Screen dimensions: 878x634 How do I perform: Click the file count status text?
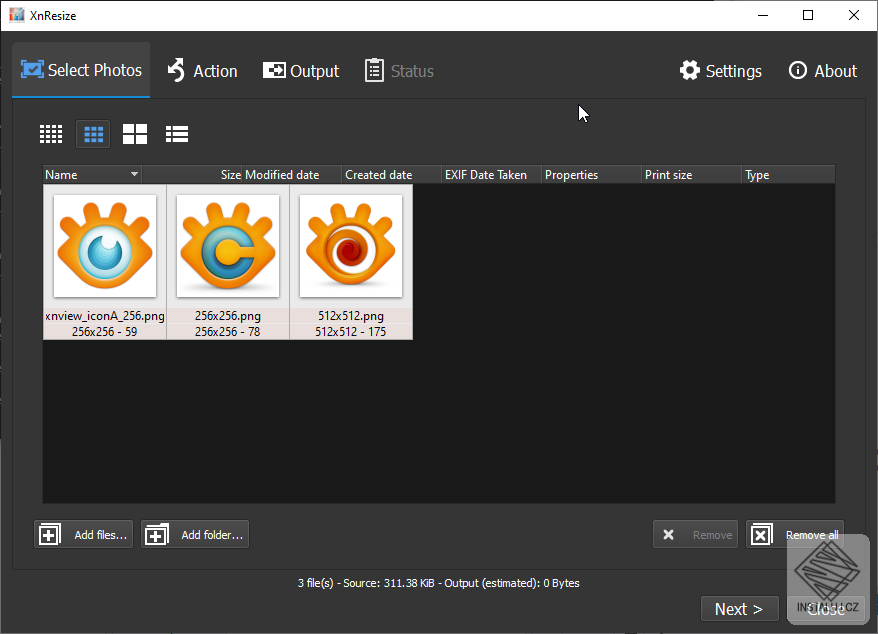point(438,583)
